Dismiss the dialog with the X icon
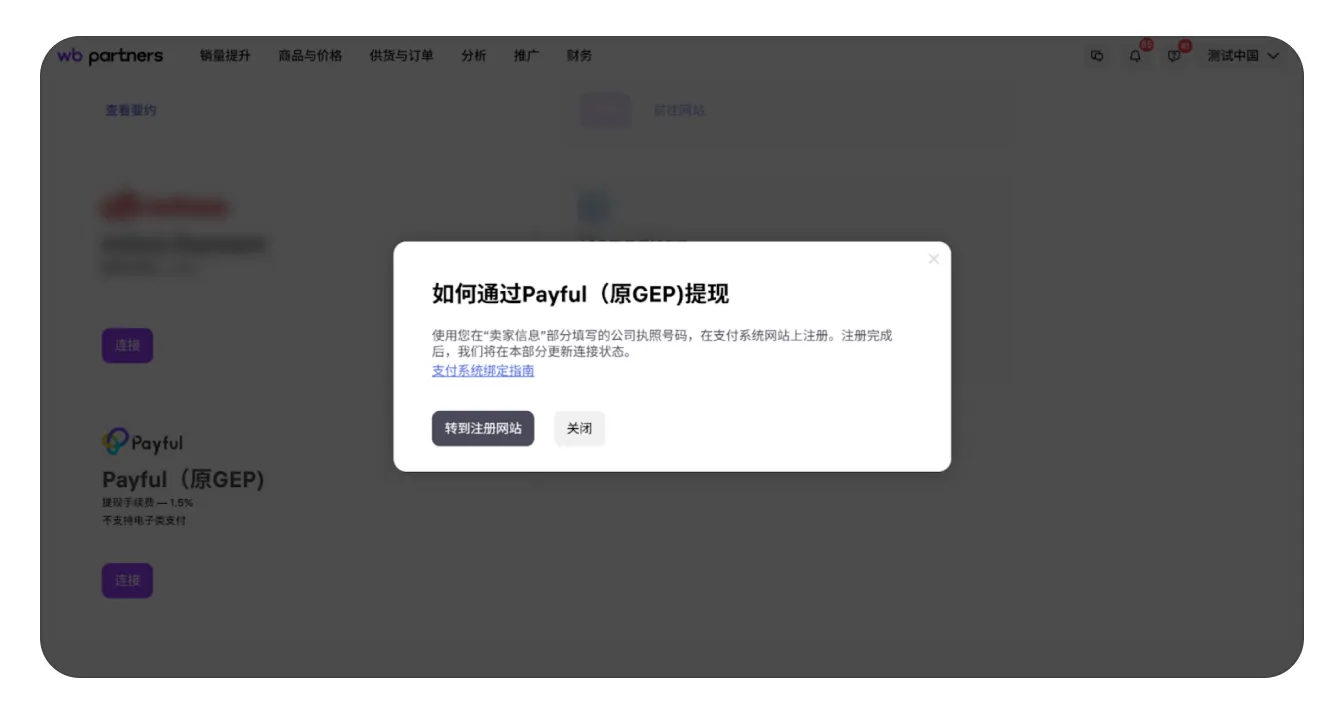This screenshot has height=714, width=1344. pos(933,259)
